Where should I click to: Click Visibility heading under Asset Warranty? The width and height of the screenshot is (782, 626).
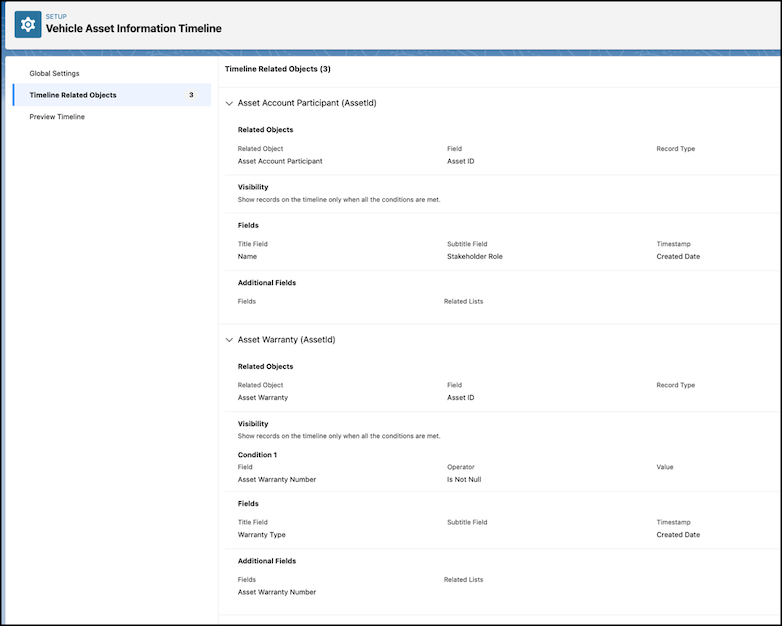click(x=253, y=423)
